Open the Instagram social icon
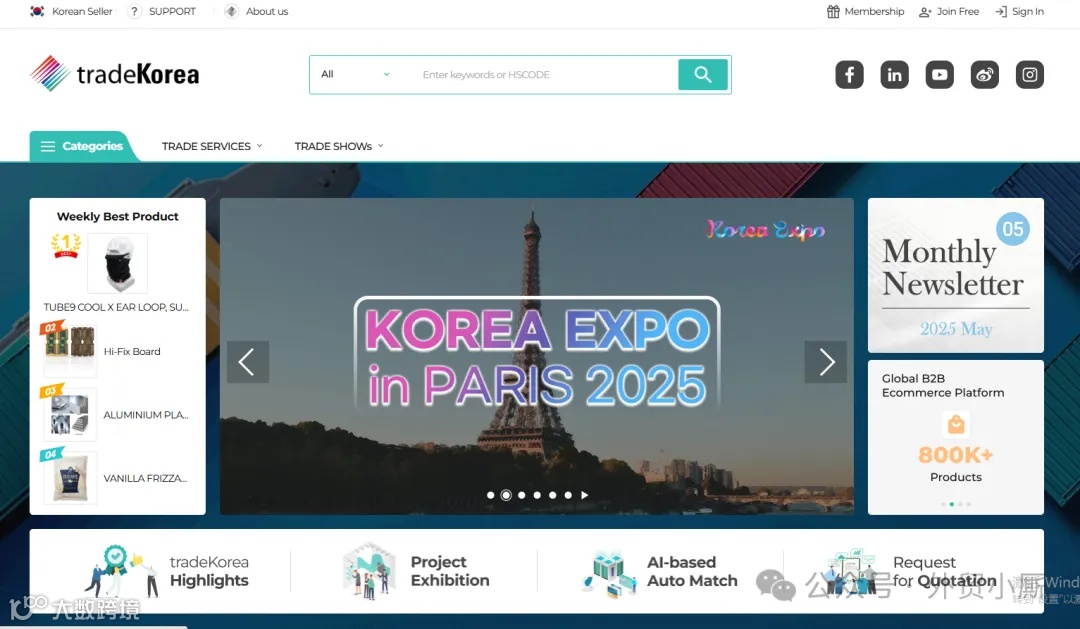The height and width of the screenshot is (629, 1080). pyautogui.click(x=1030, y=74)
